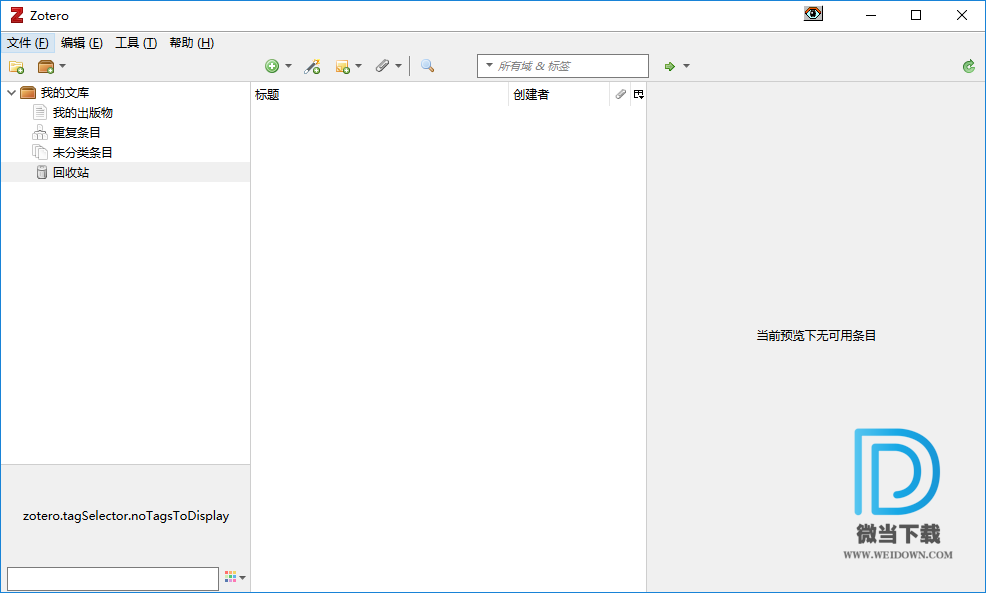986x593 pixels.
Task: Select 重复条目 in the library tree
Action: tap(76, 133)
